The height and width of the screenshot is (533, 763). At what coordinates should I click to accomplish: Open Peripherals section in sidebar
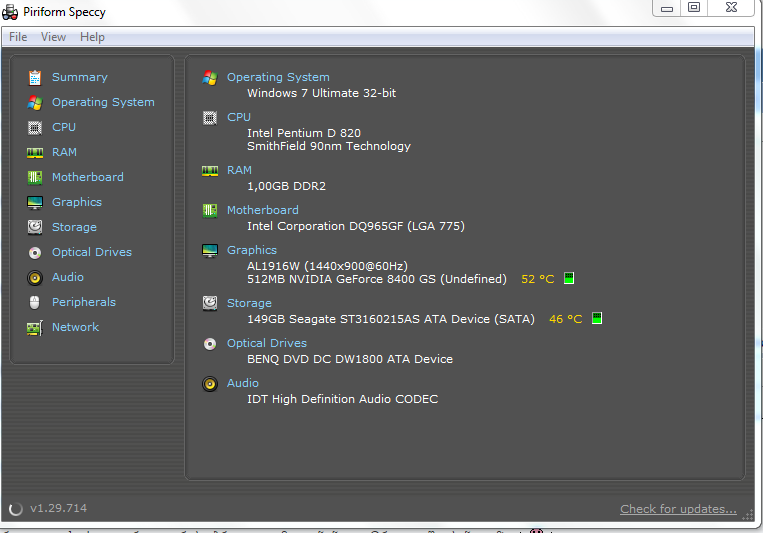tap(84, 302)
